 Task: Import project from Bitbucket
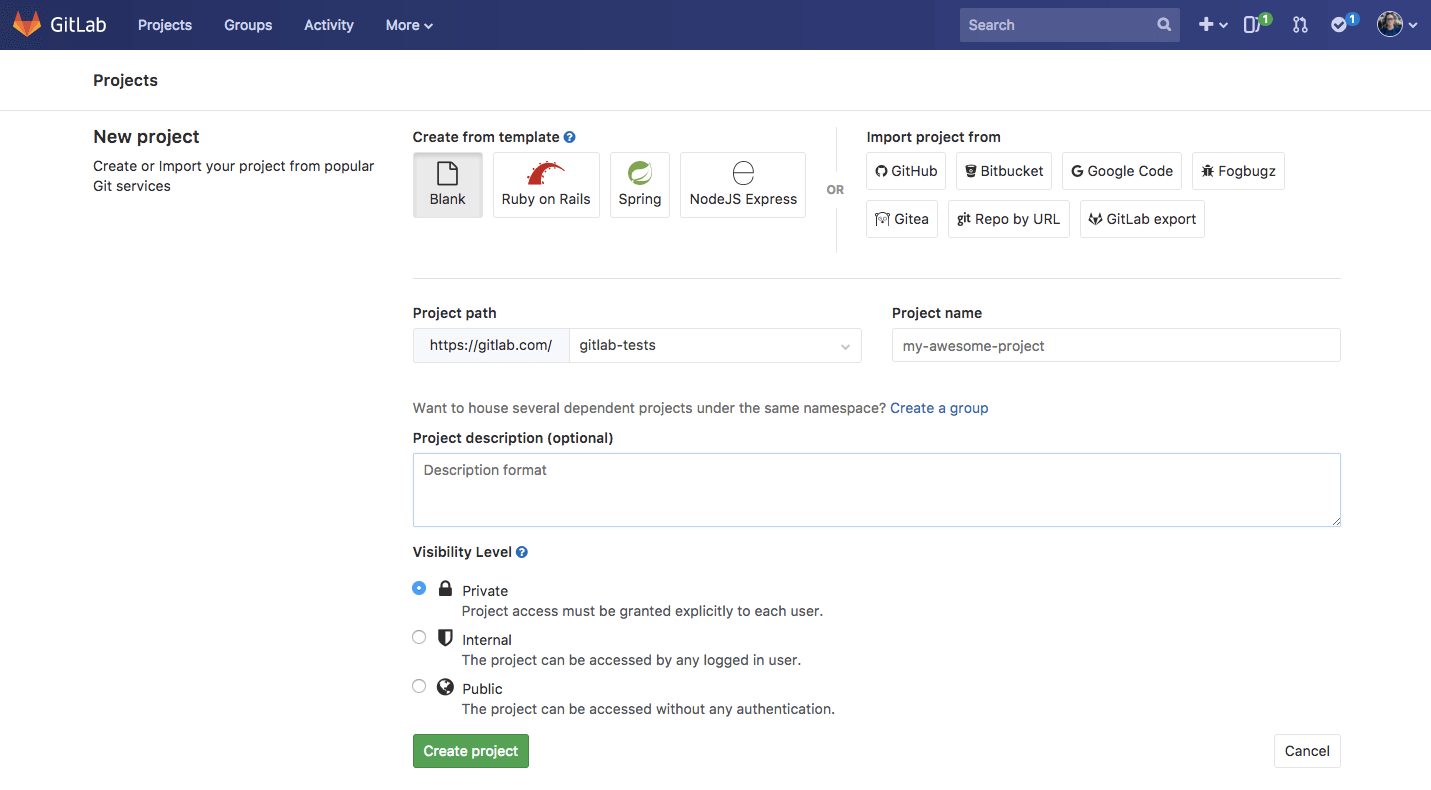pyautogui.click(x=1004, y=171)
